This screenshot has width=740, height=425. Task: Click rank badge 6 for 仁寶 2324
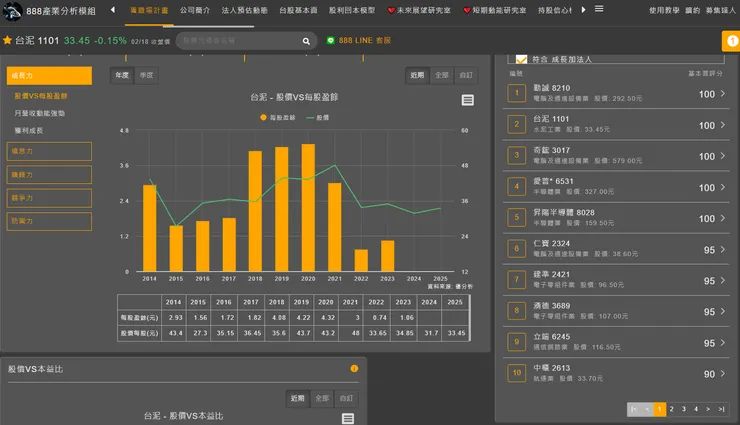point(517,249)
